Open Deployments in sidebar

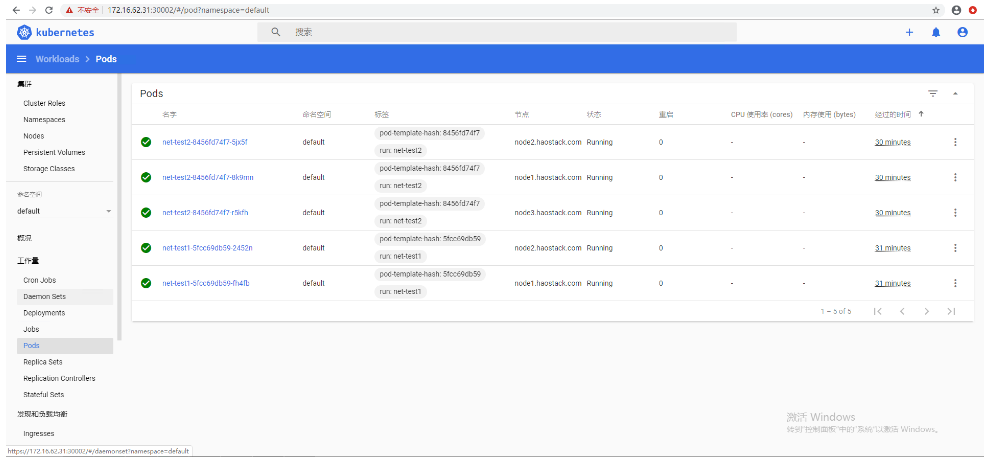tap(44, 313)
